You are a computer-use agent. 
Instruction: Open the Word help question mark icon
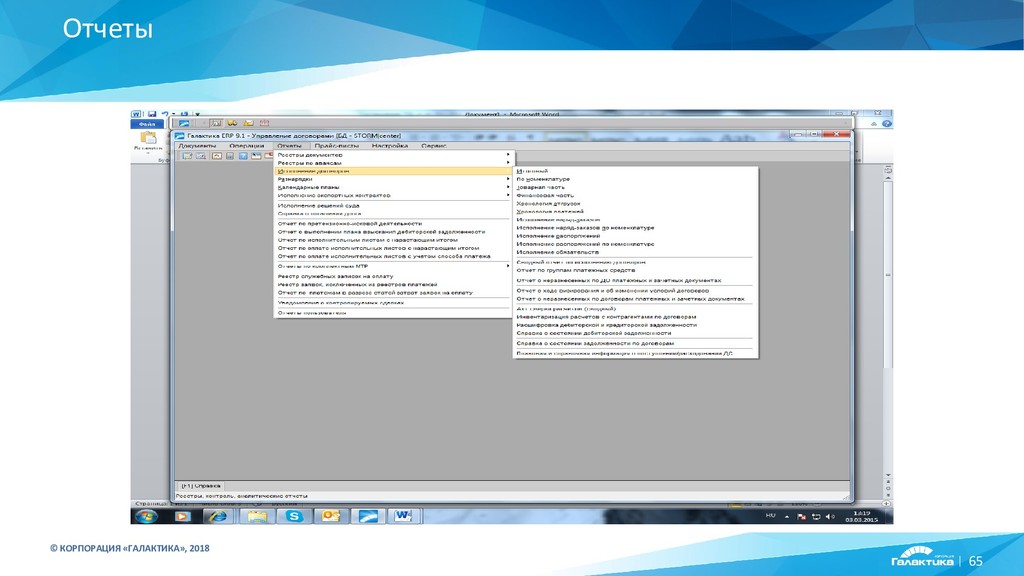pos(886,123)
